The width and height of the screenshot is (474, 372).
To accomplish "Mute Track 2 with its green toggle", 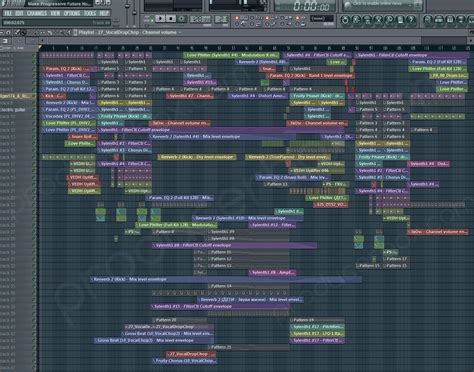I will point(34,62).
